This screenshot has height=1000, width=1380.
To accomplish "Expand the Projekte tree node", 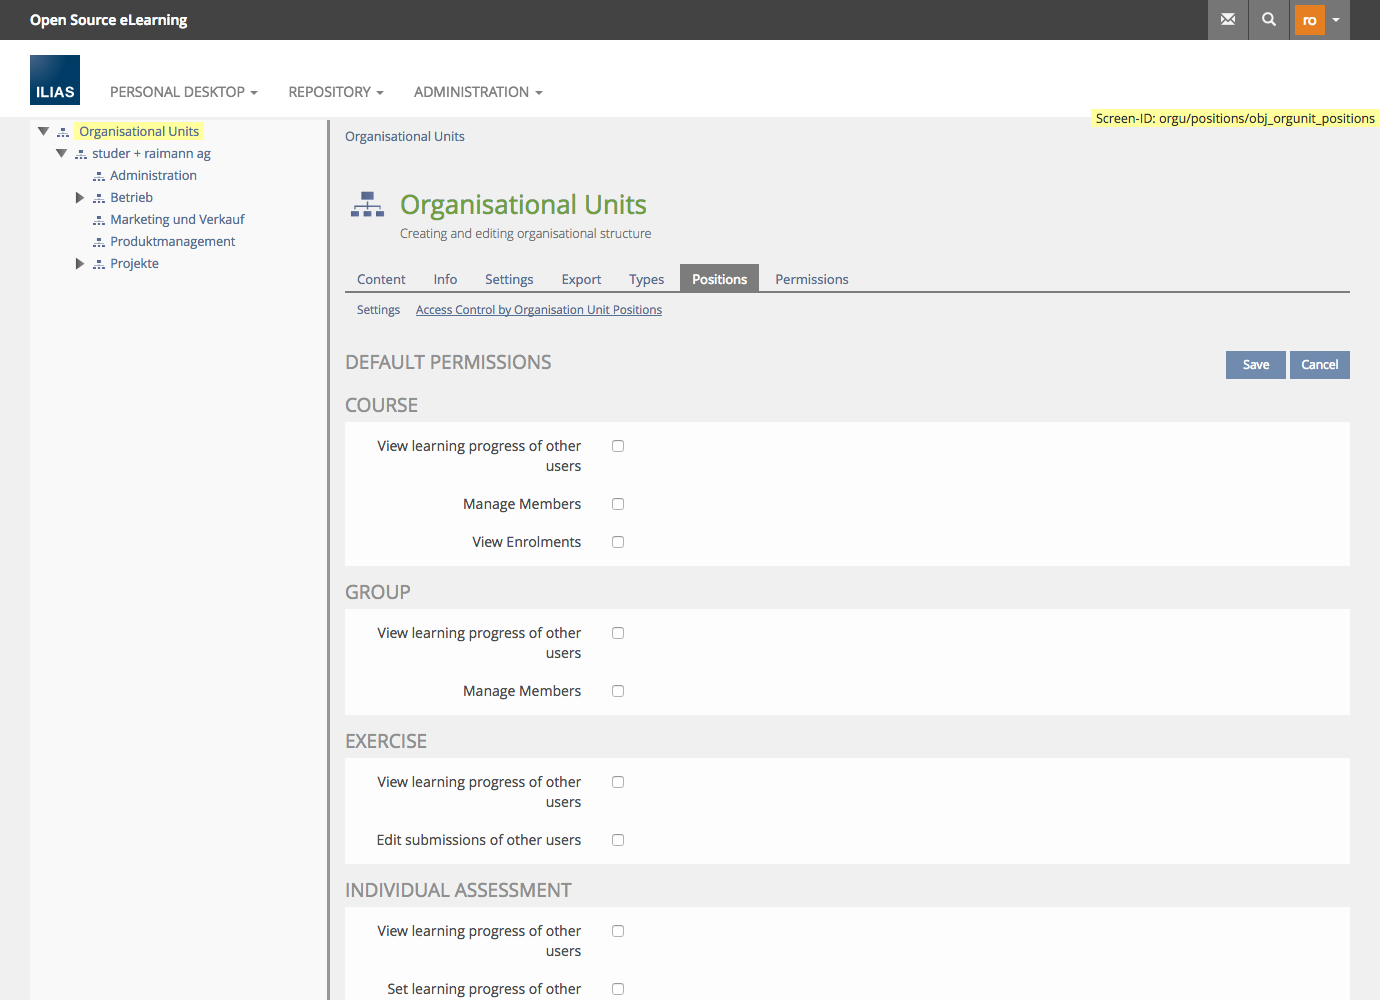I will (80, 264).
